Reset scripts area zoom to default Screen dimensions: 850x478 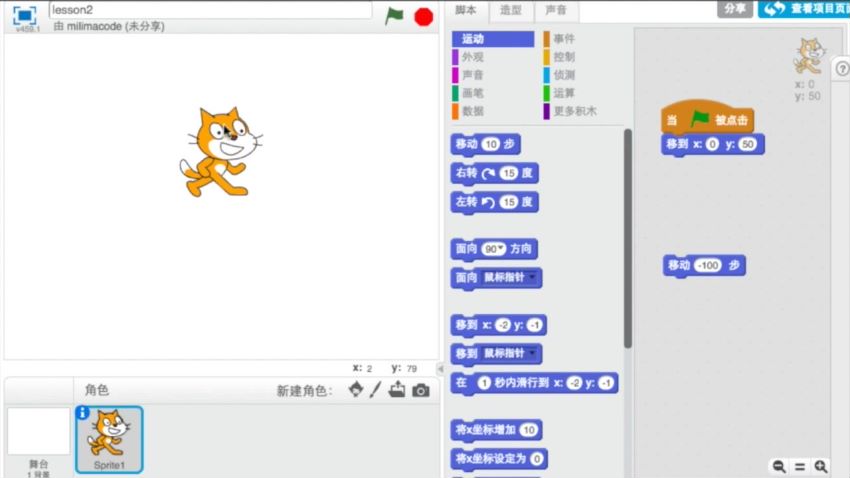[800, 466]
